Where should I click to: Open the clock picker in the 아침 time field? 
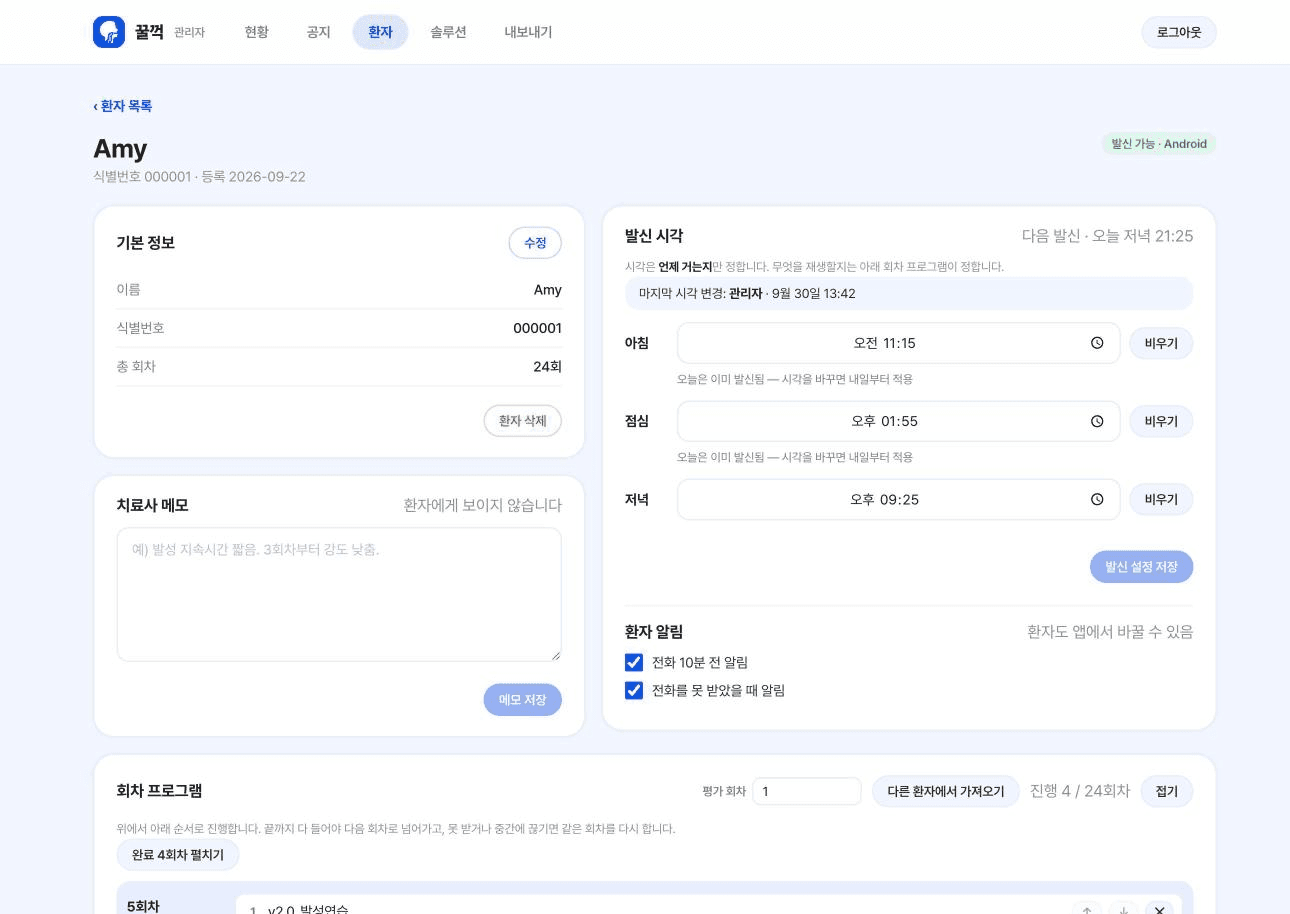(x=1097, y=343)
